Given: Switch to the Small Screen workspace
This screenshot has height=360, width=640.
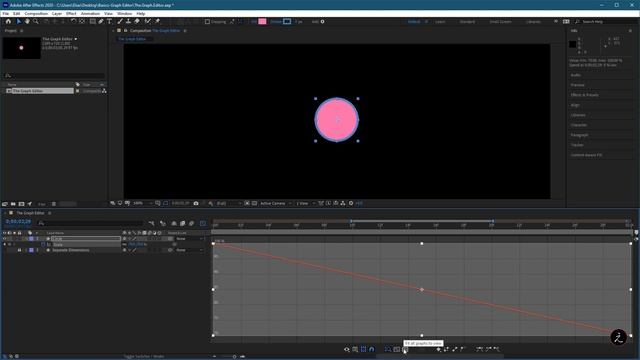Looking at the screenshot, I should (500, 22).
